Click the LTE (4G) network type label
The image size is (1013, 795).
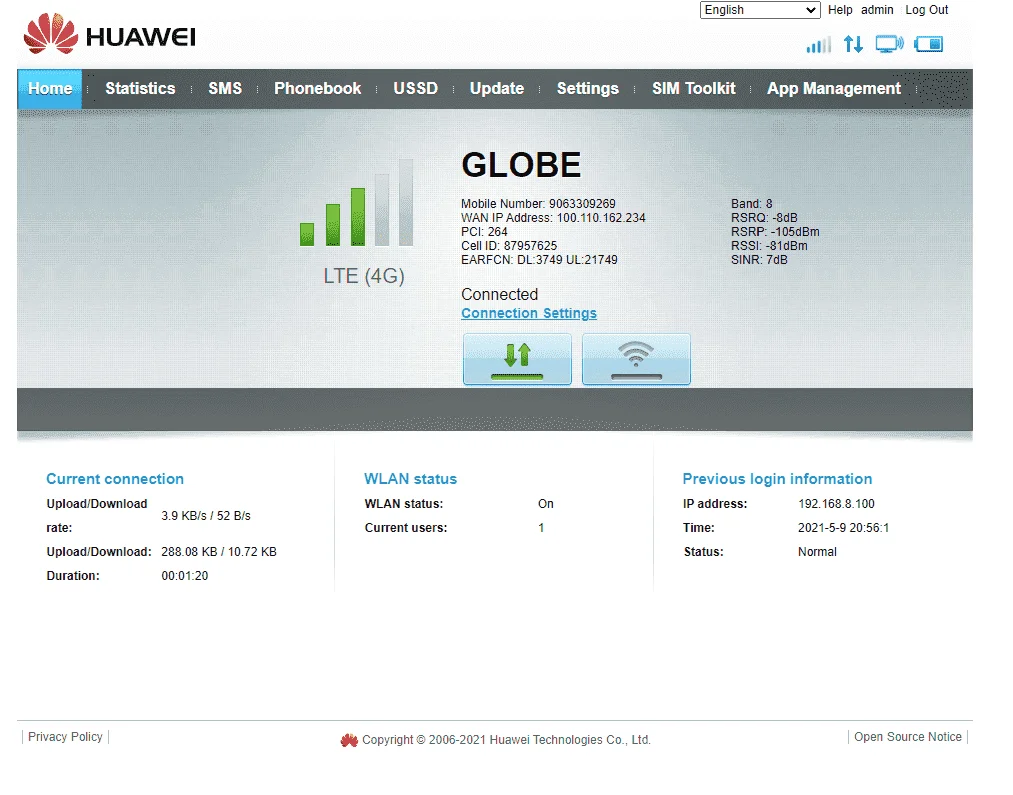364,276
